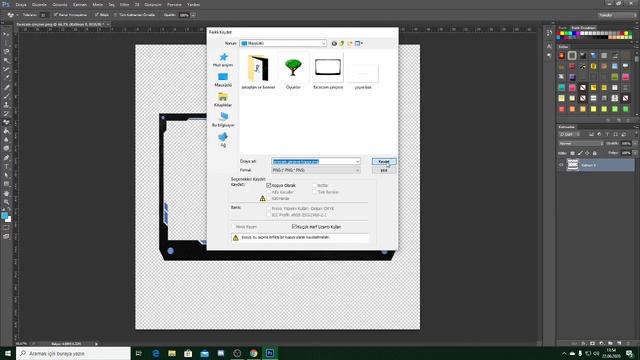Open the workspace switcher dropdown

click(617, 15)
